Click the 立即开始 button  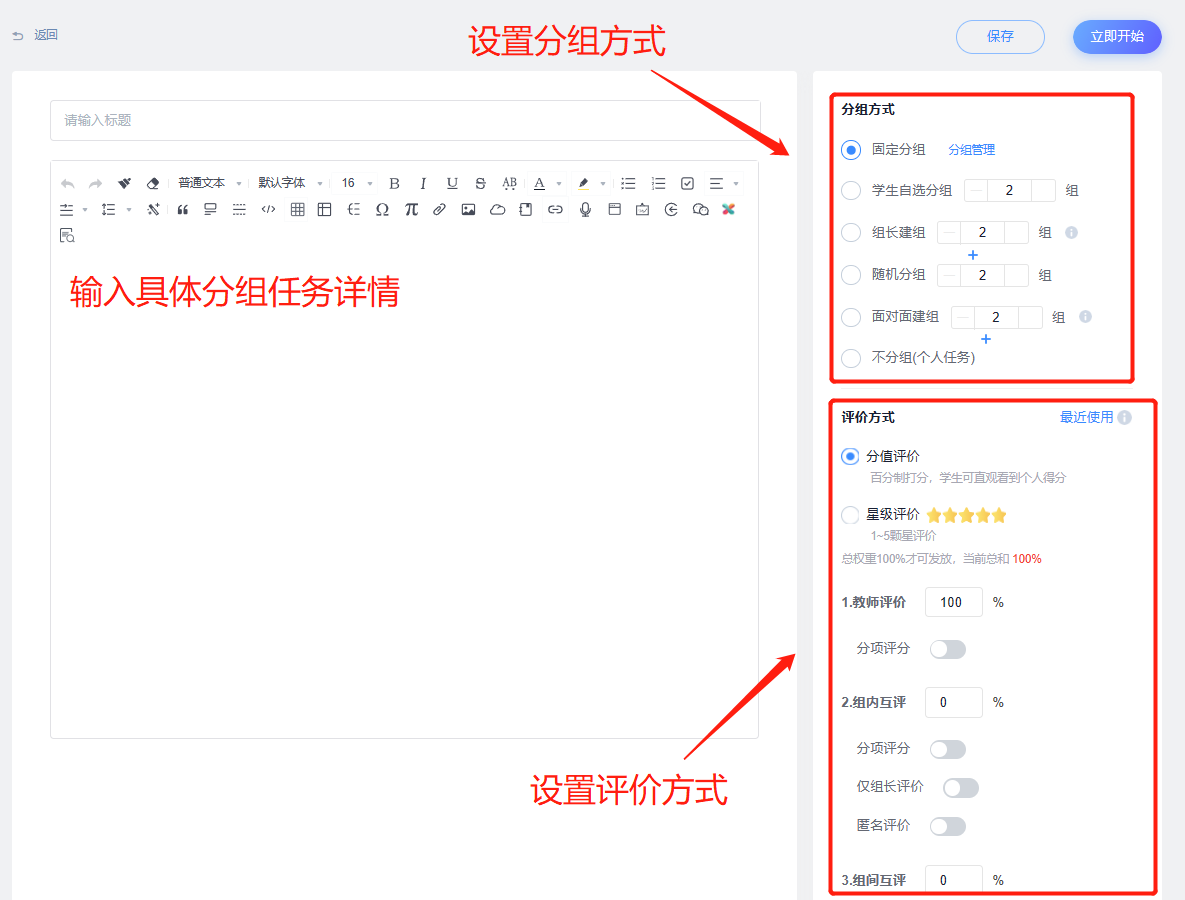[x=1116, y=36]
